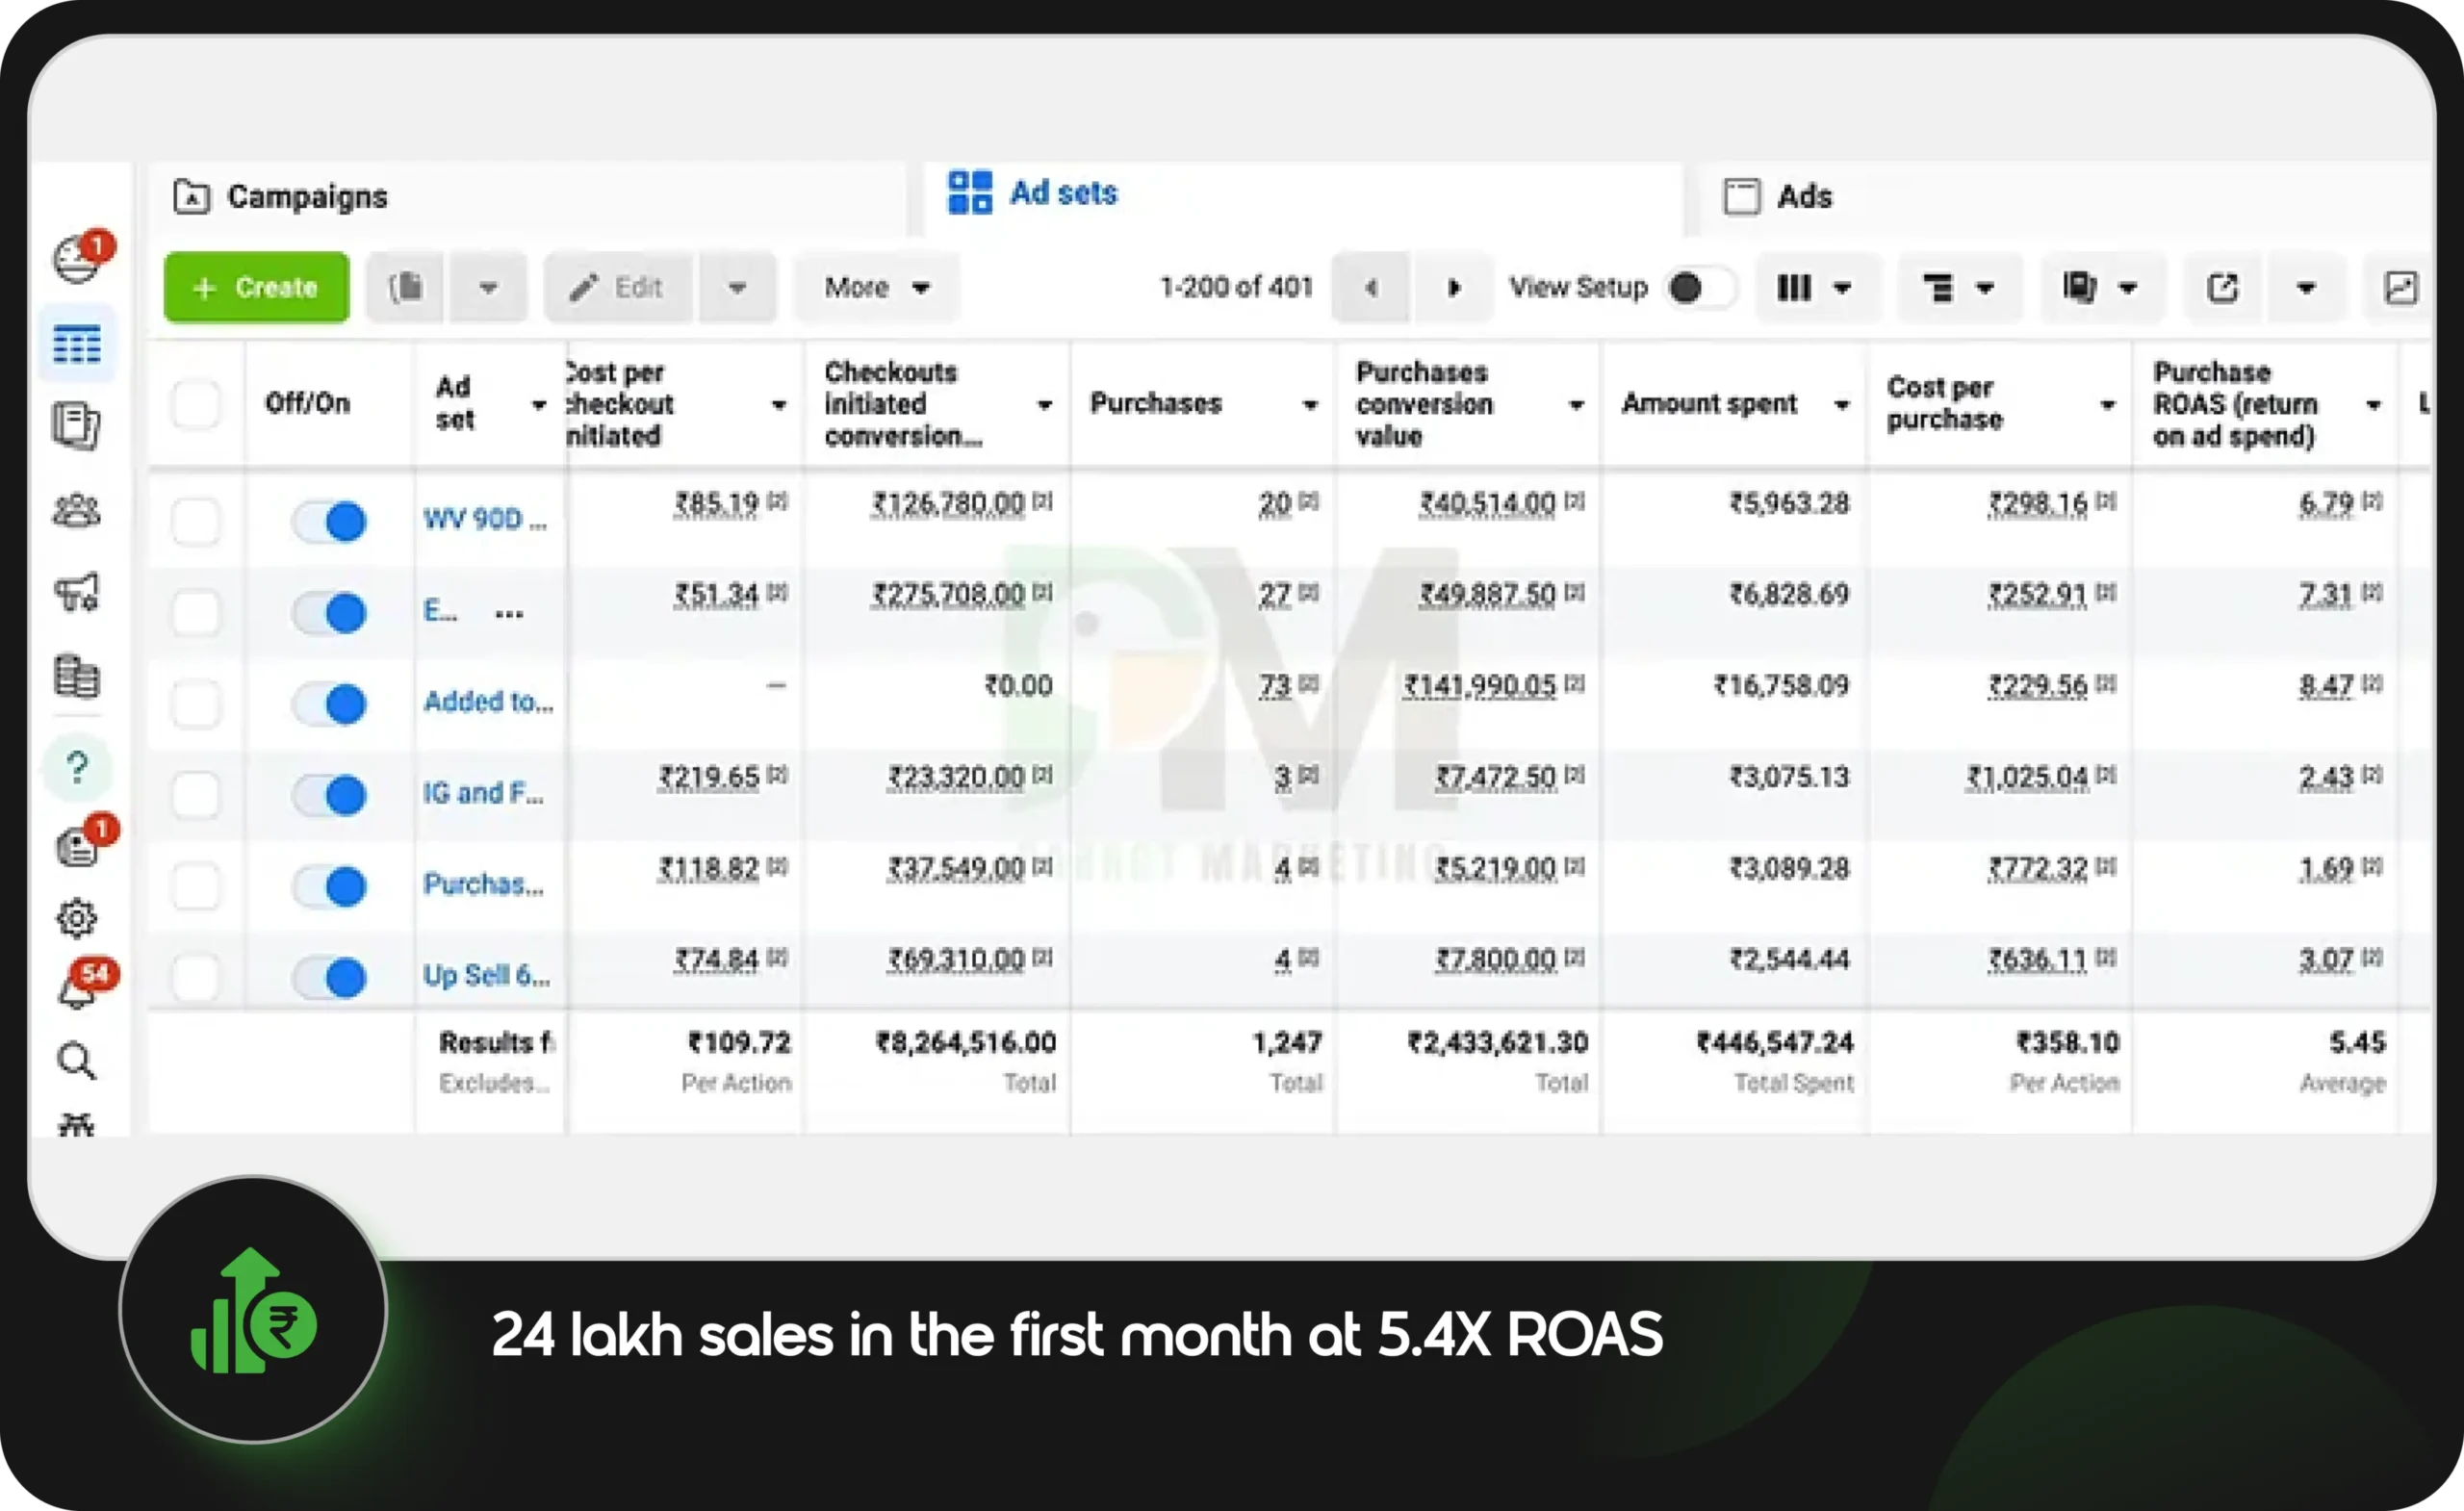Click the megaphone ads icon in sidebar
This screenshot has width=2464, height=1511.
point(76,593)
